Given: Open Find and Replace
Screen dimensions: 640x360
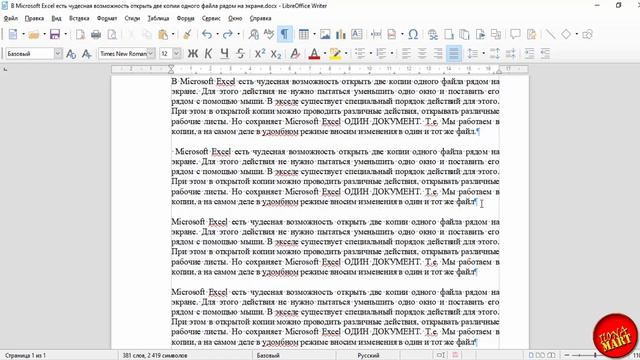Looking at the screenshot, I should [x=253, y=34].
